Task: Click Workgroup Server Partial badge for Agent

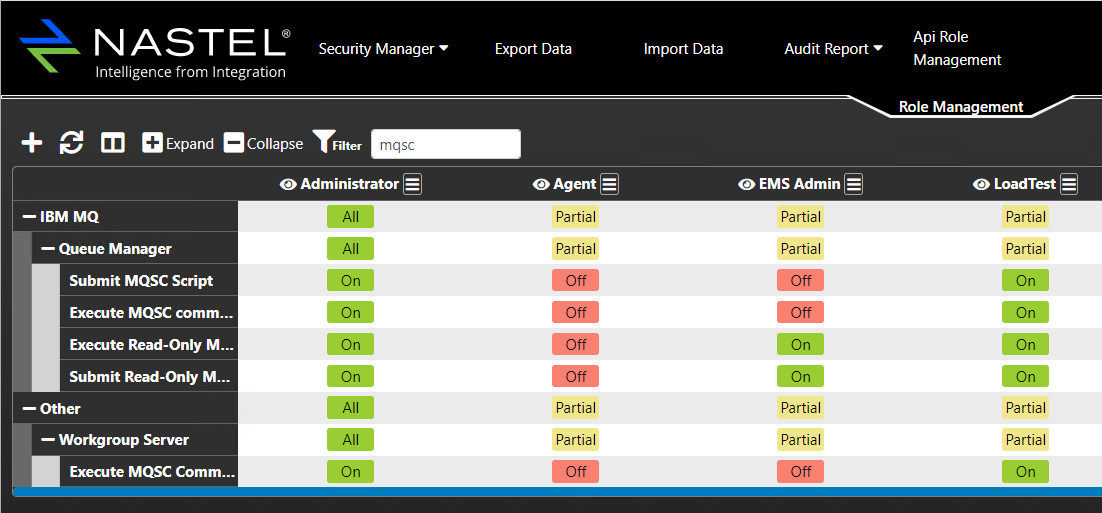Action: pyautogui.click(x=576, y=440)
